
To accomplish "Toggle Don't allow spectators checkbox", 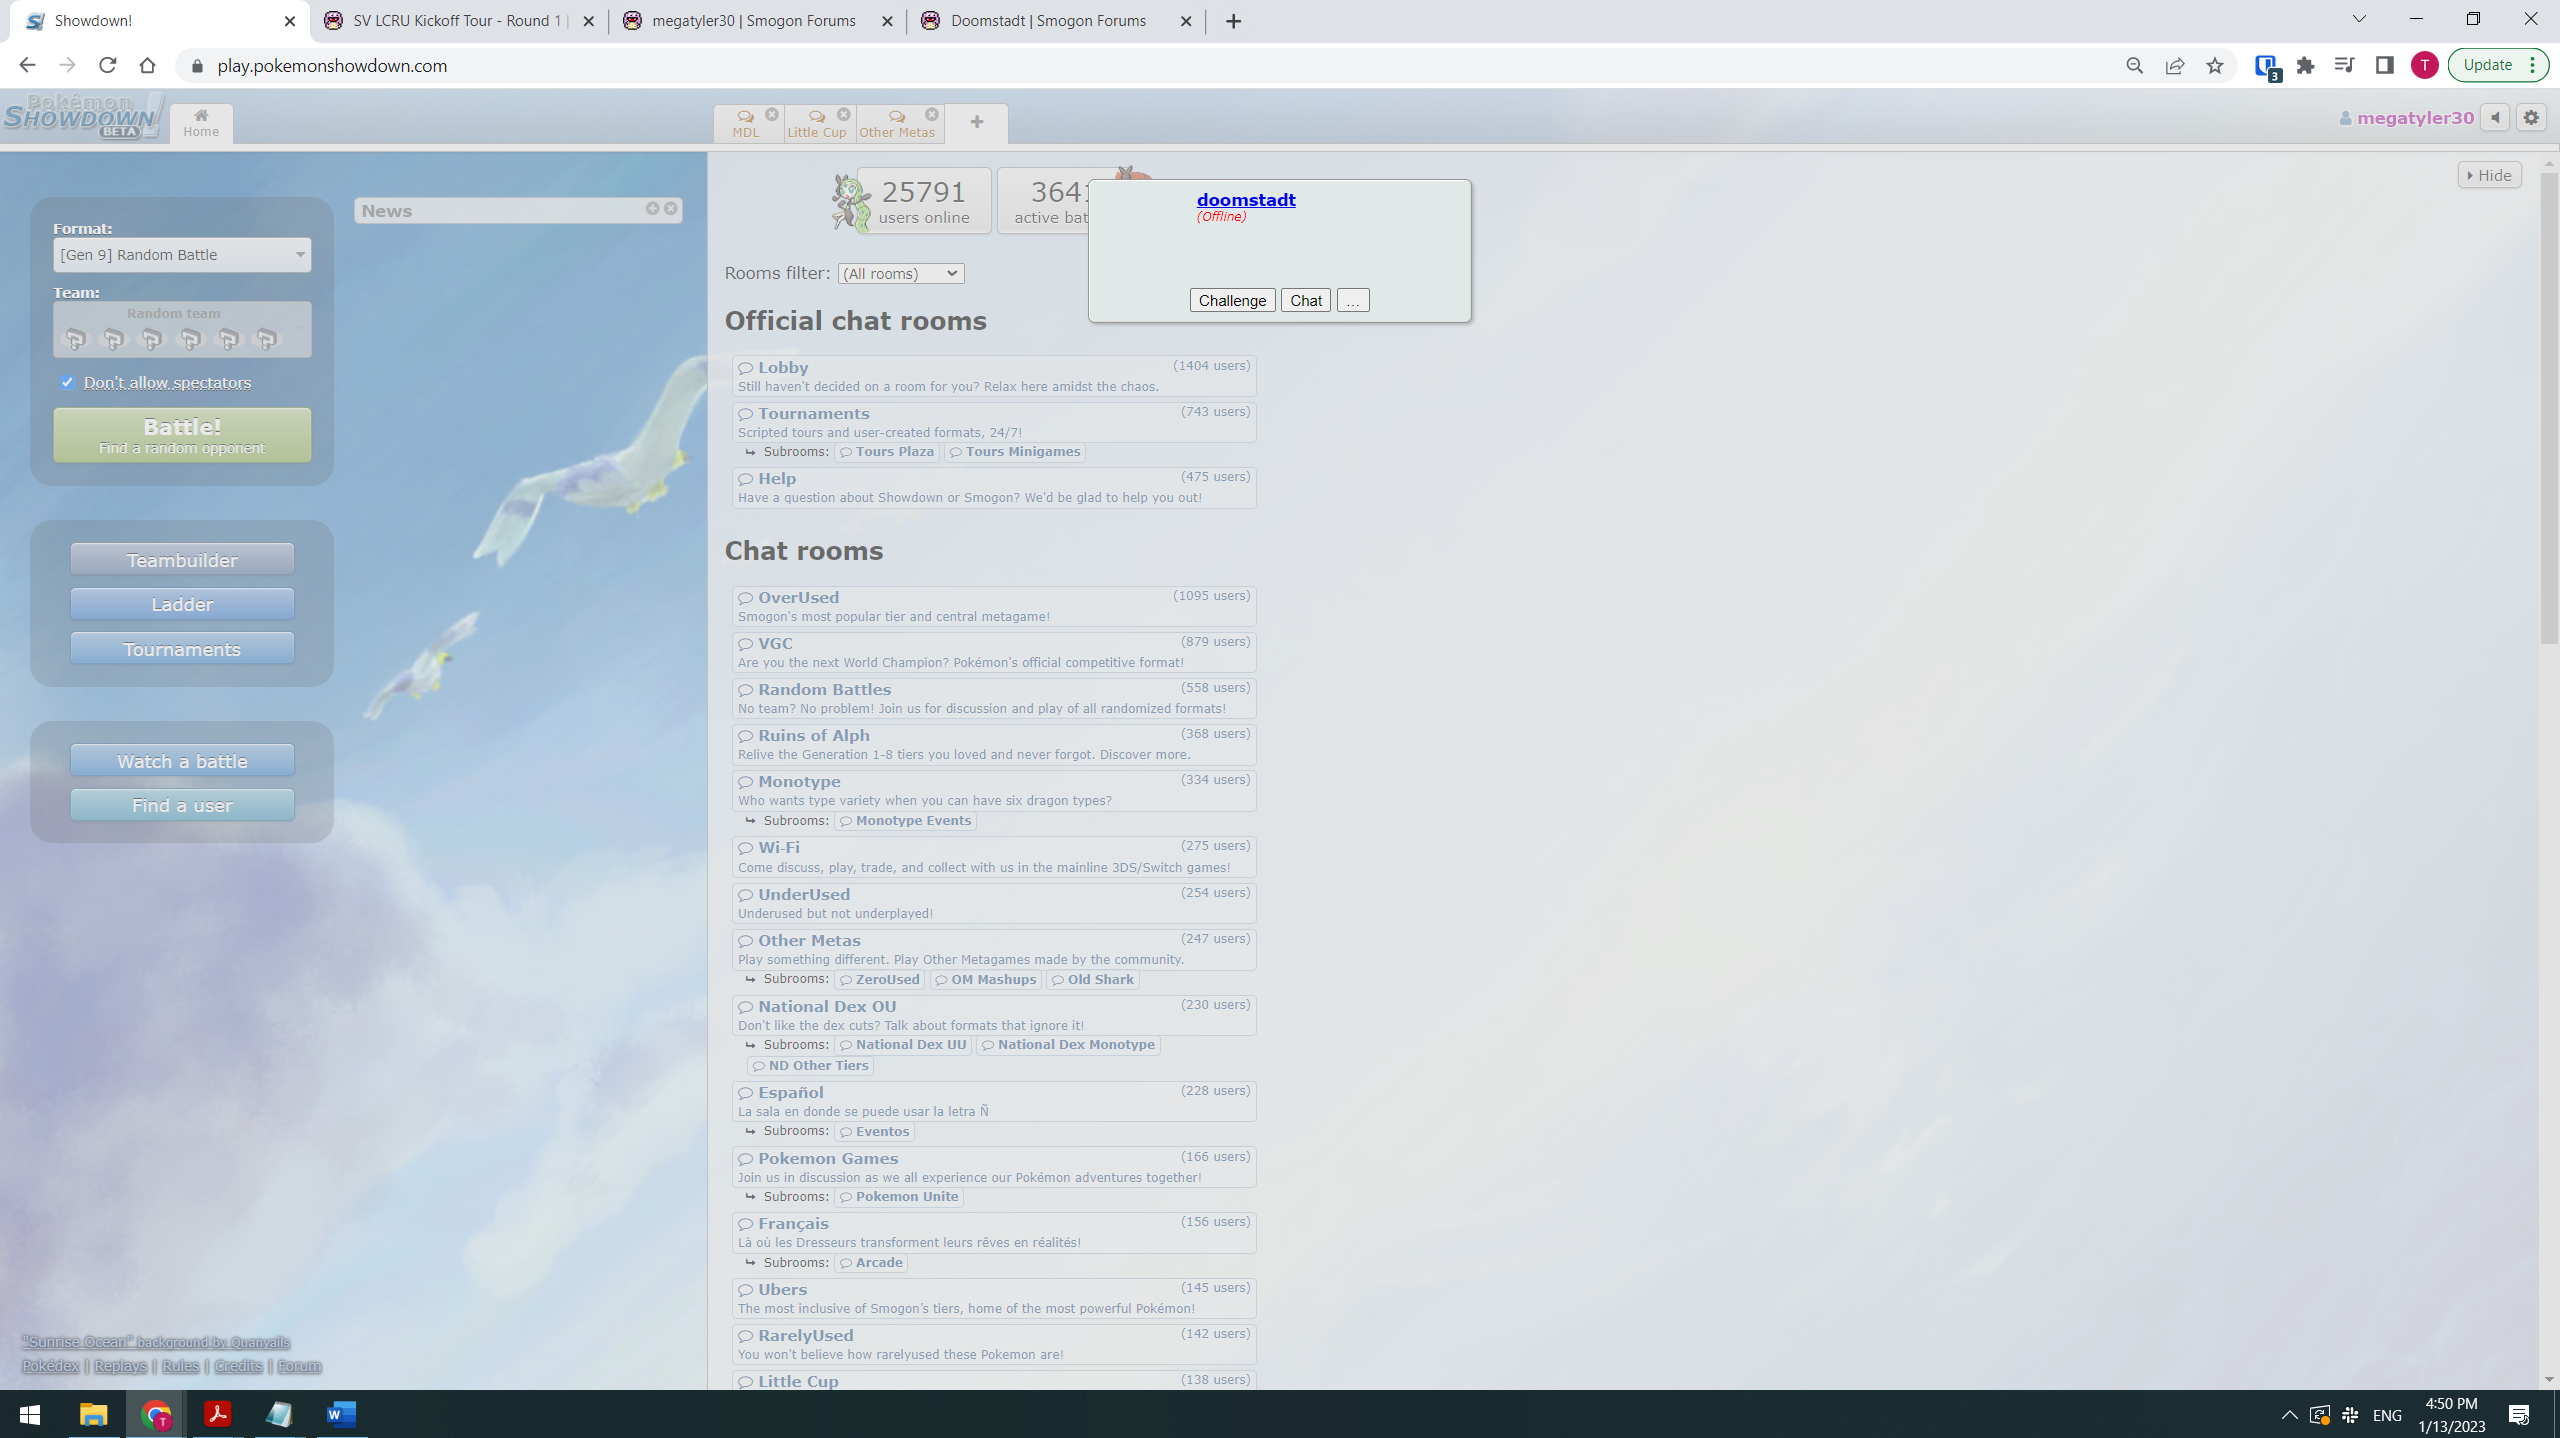I will [67, 382].
